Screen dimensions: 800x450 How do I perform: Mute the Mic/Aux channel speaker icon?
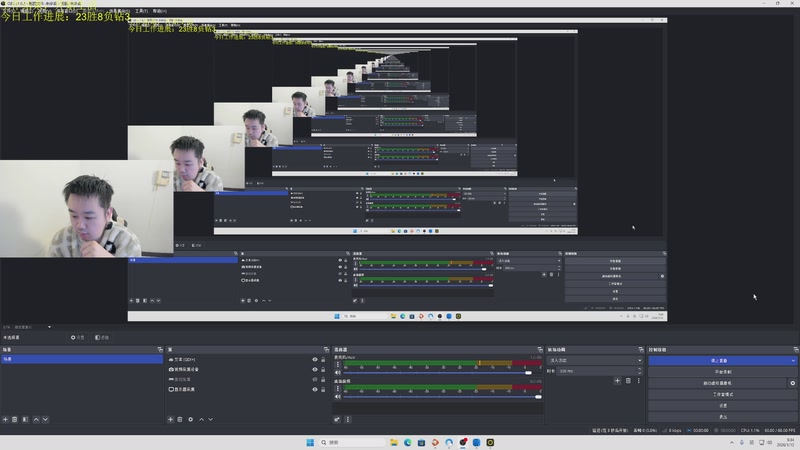pos(337,372)
